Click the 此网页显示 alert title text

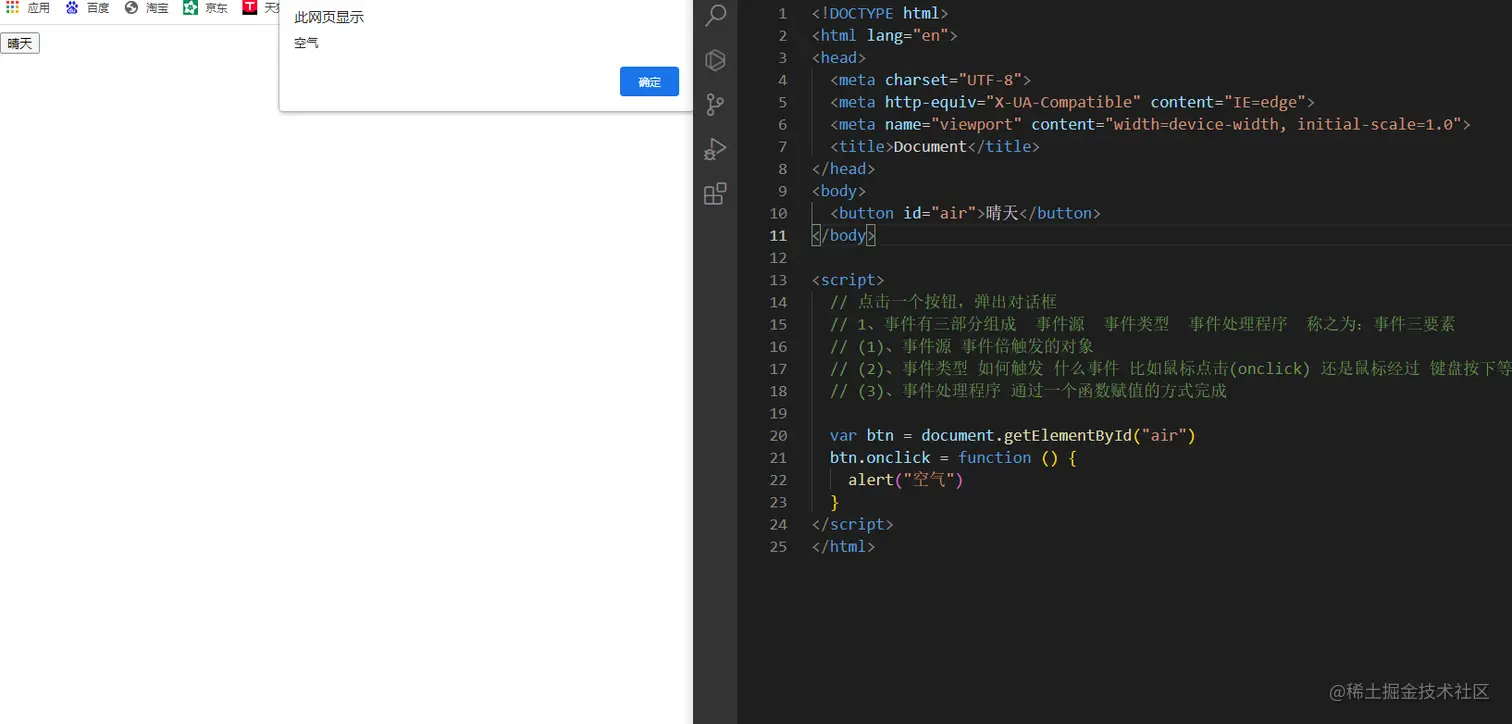pyautogui.click(x=329, y=17)
